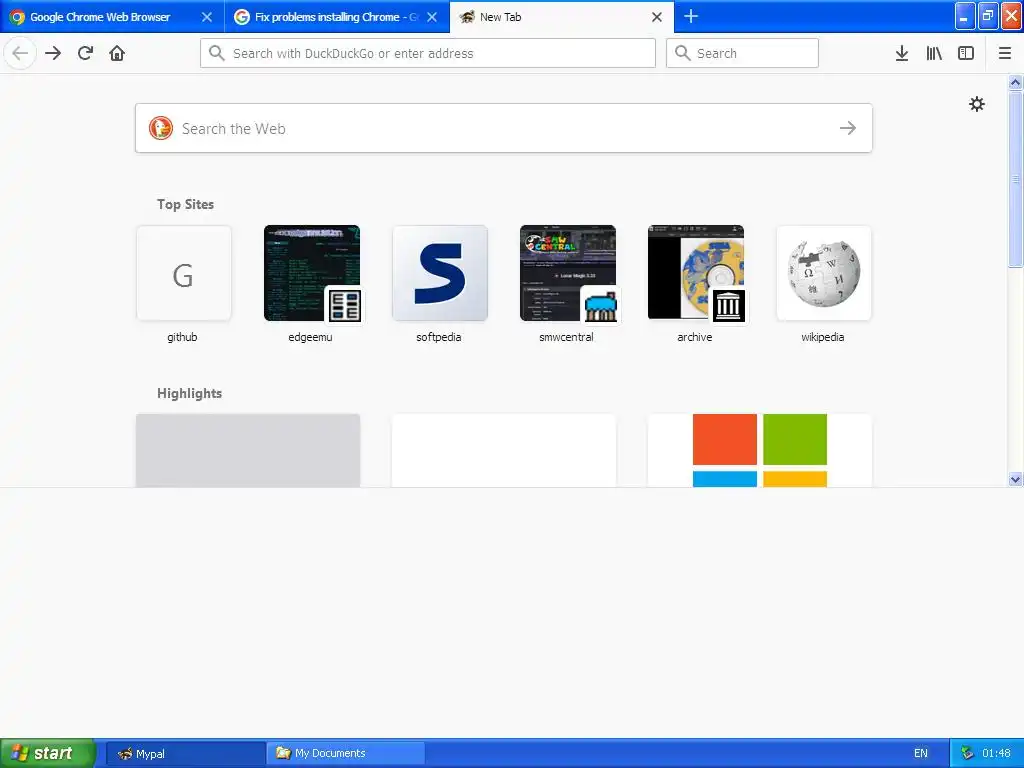Reload the current page
The width and height of the screenshot is (1024, 768).
85,53
